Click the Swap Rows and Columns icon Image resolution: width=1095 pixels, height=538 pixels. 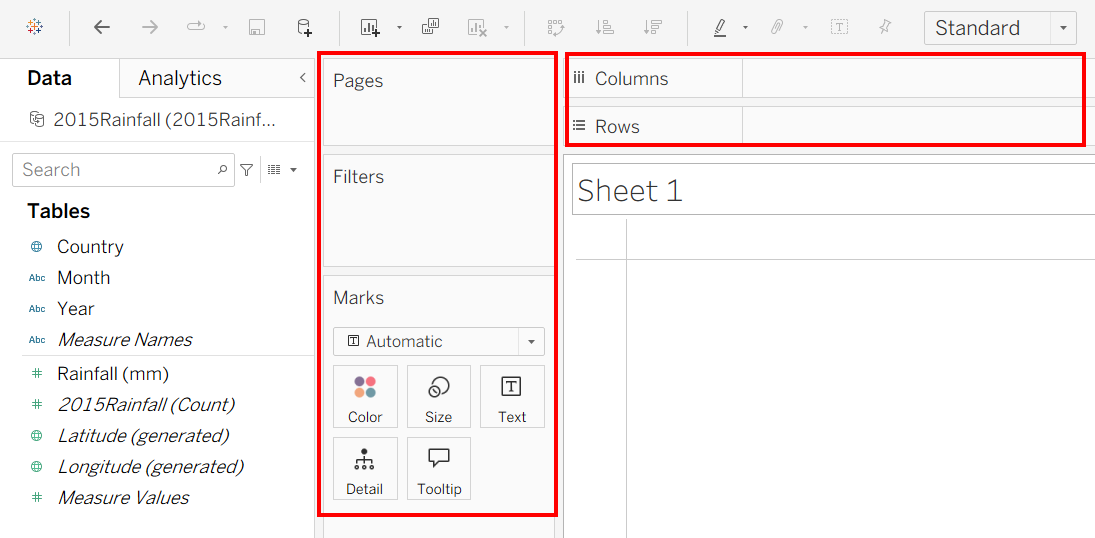556,28
